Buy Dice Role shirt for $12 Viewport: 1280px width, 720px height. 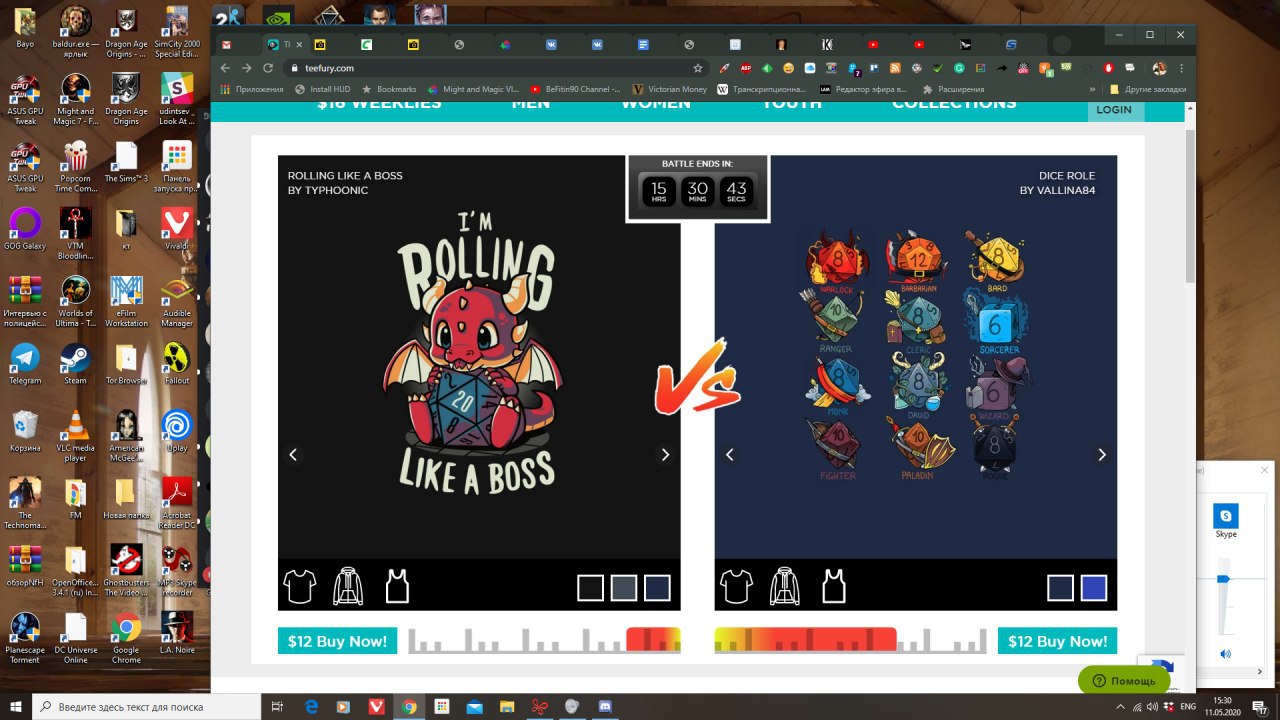pos(1057,641)
